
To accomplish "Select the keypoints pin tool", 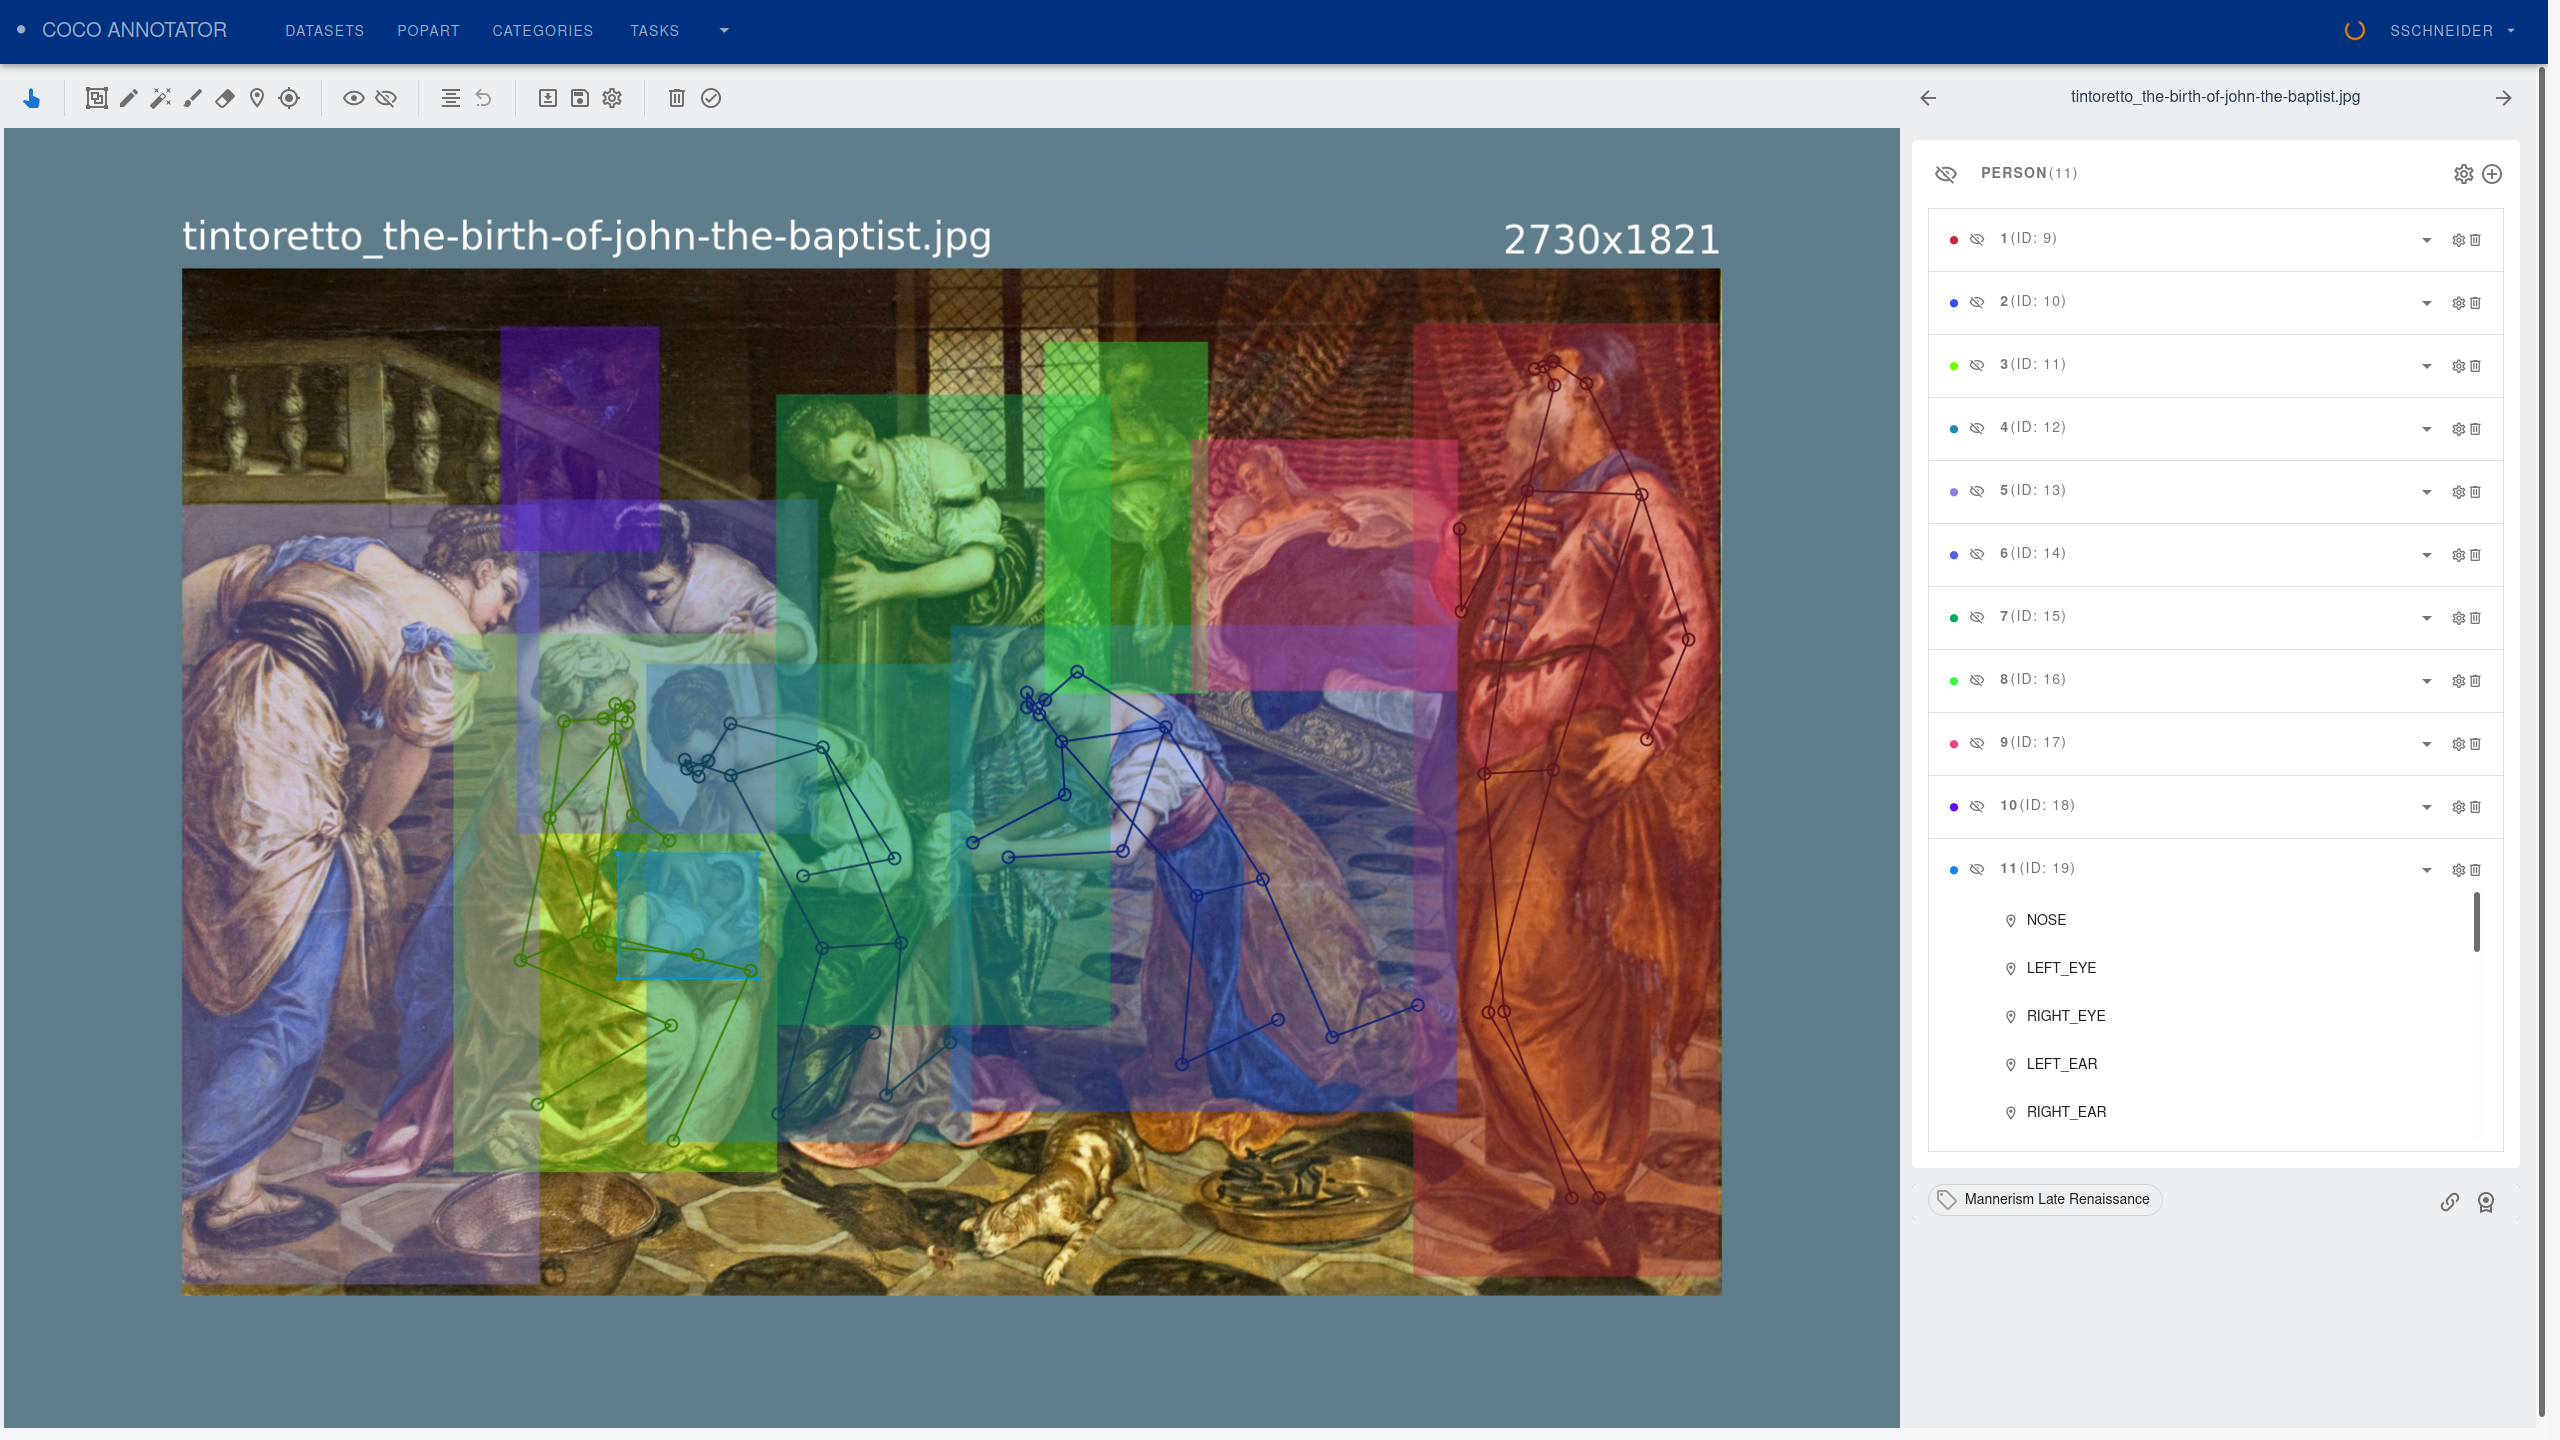I will pos(257,98).
